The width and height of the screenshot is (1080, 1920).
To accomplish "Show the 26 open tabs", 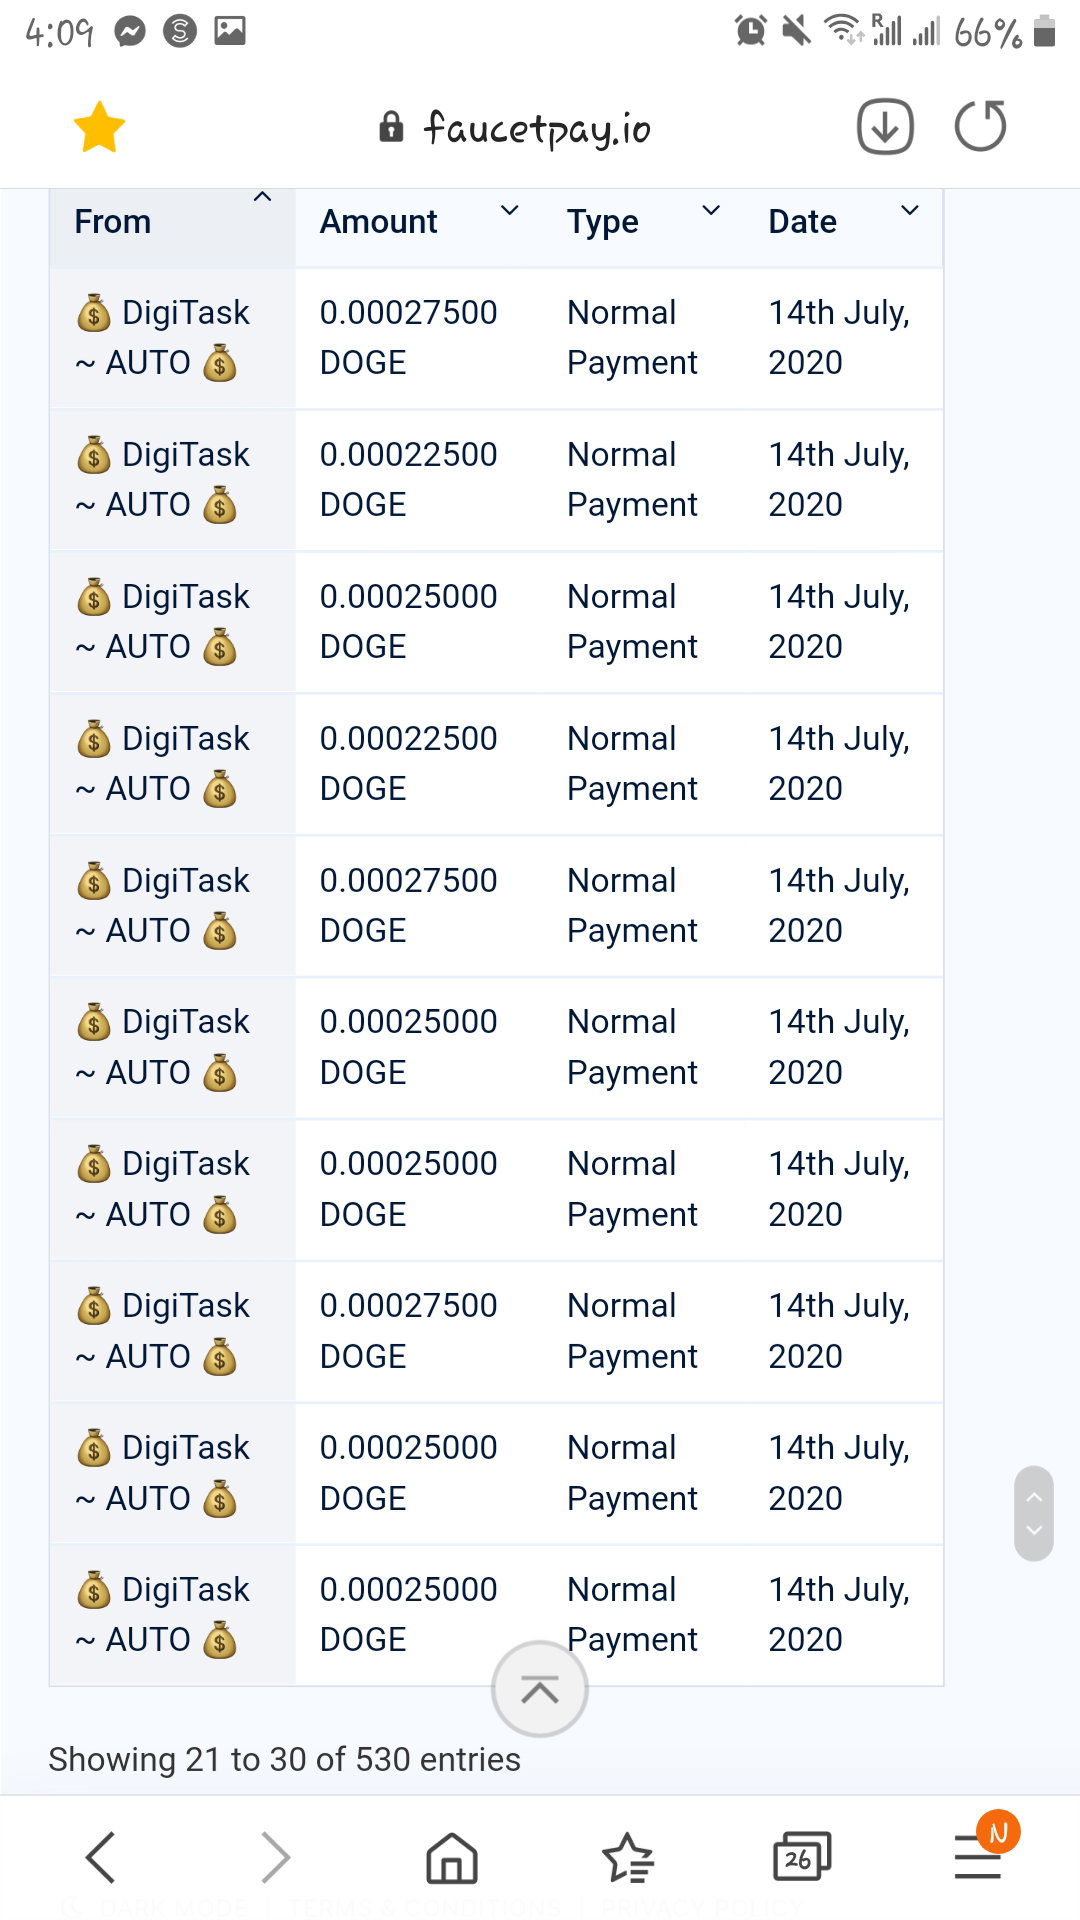I will [802, 1856].
